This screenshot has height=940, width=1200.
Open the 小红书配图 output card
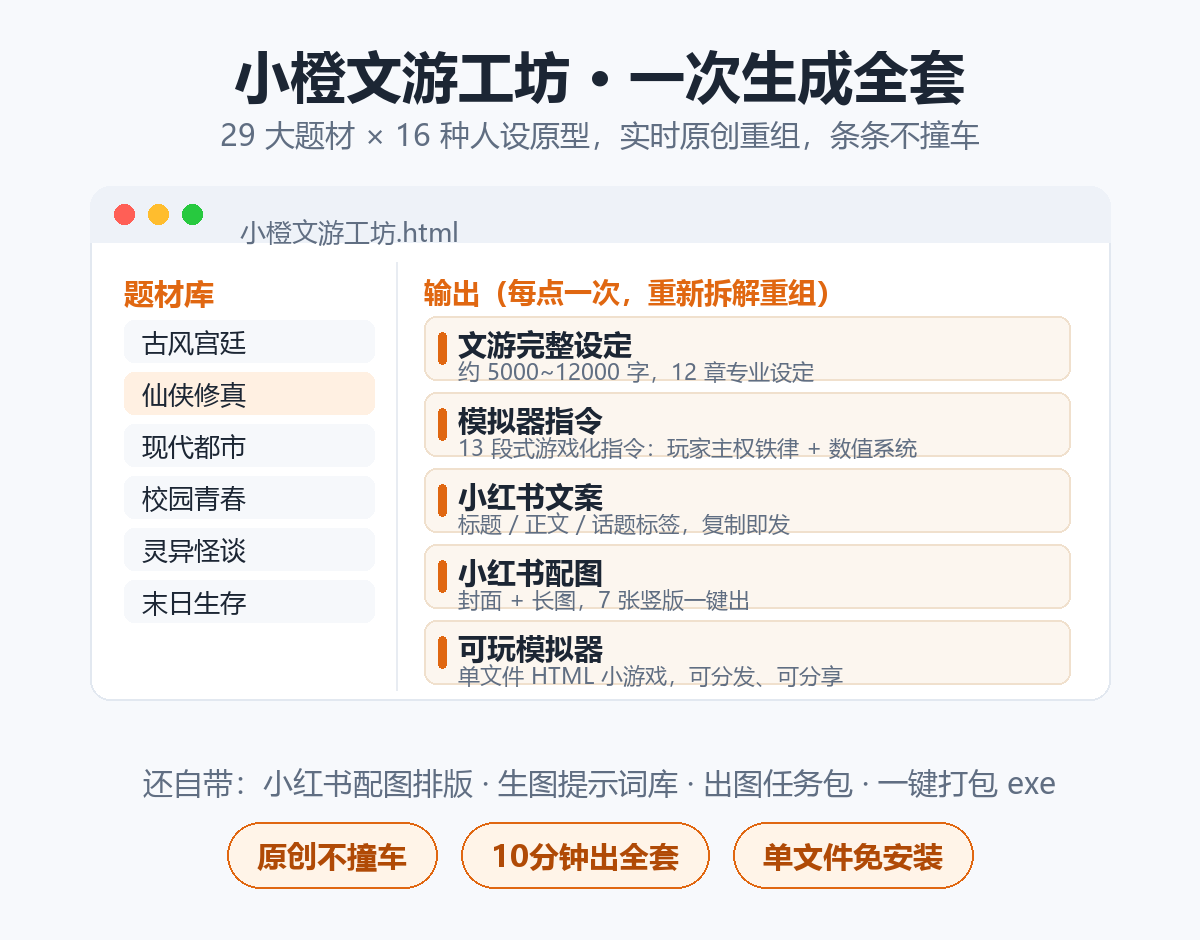click(747, 576)
